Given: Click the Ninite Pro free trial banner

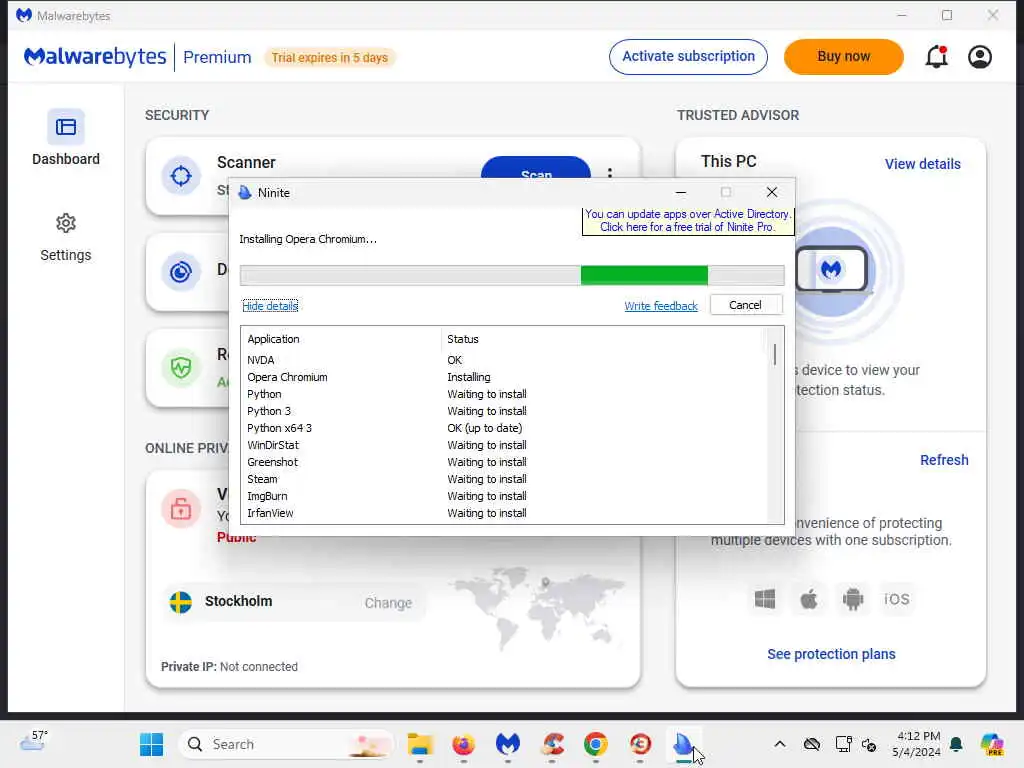Looking at the screenshot, I should click(688, 221).
